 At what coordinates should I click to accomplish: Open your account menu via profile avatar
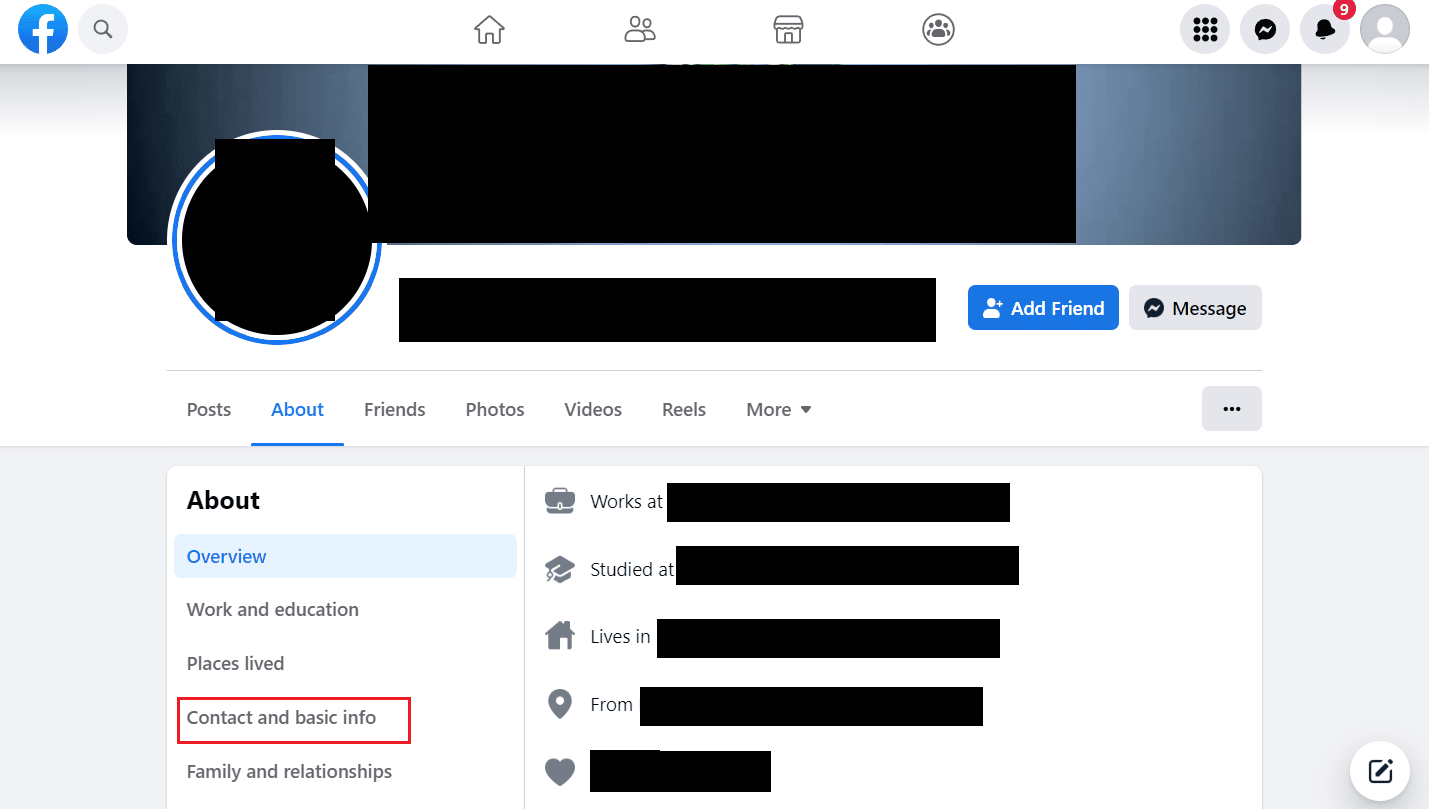click(1384, 29)
